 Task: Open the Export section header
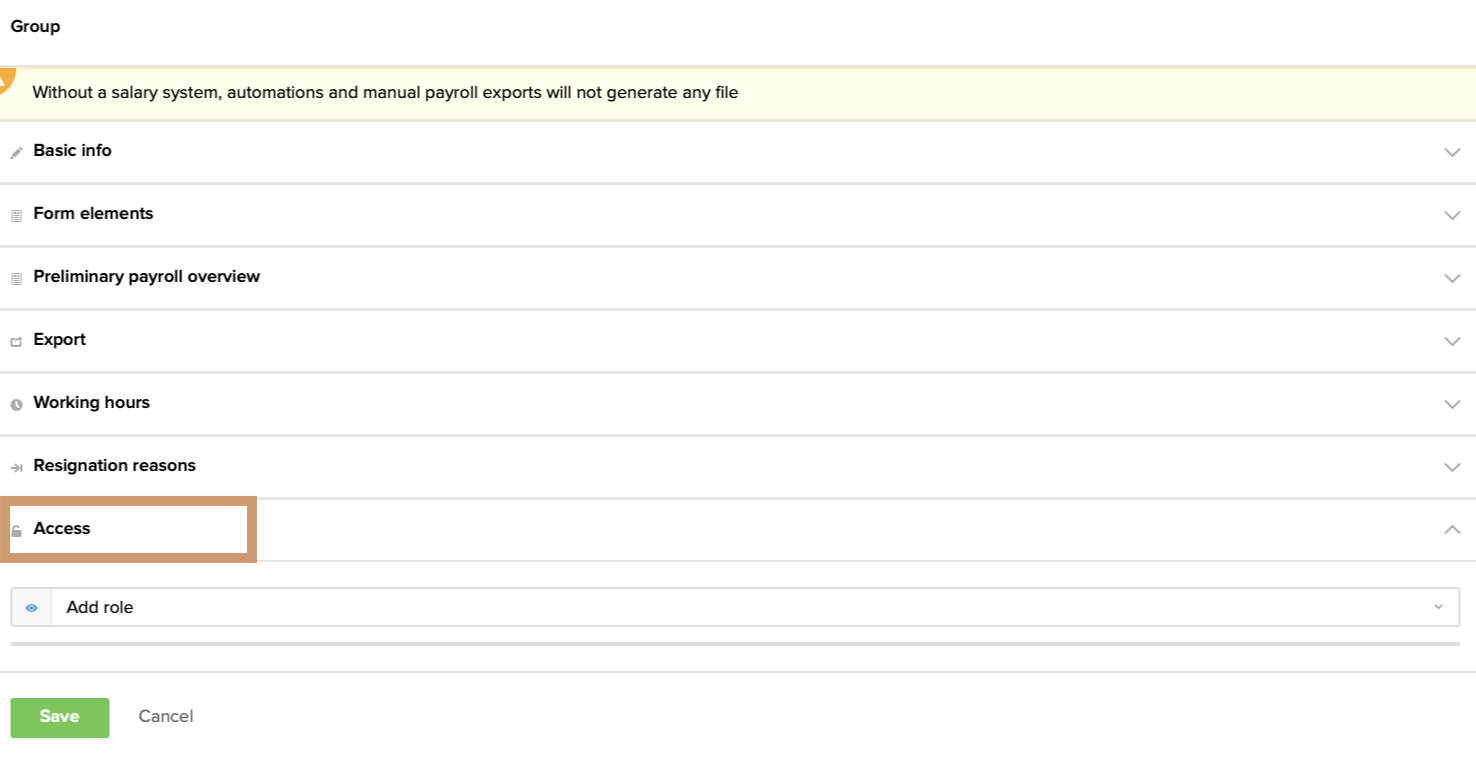point(60,340)
